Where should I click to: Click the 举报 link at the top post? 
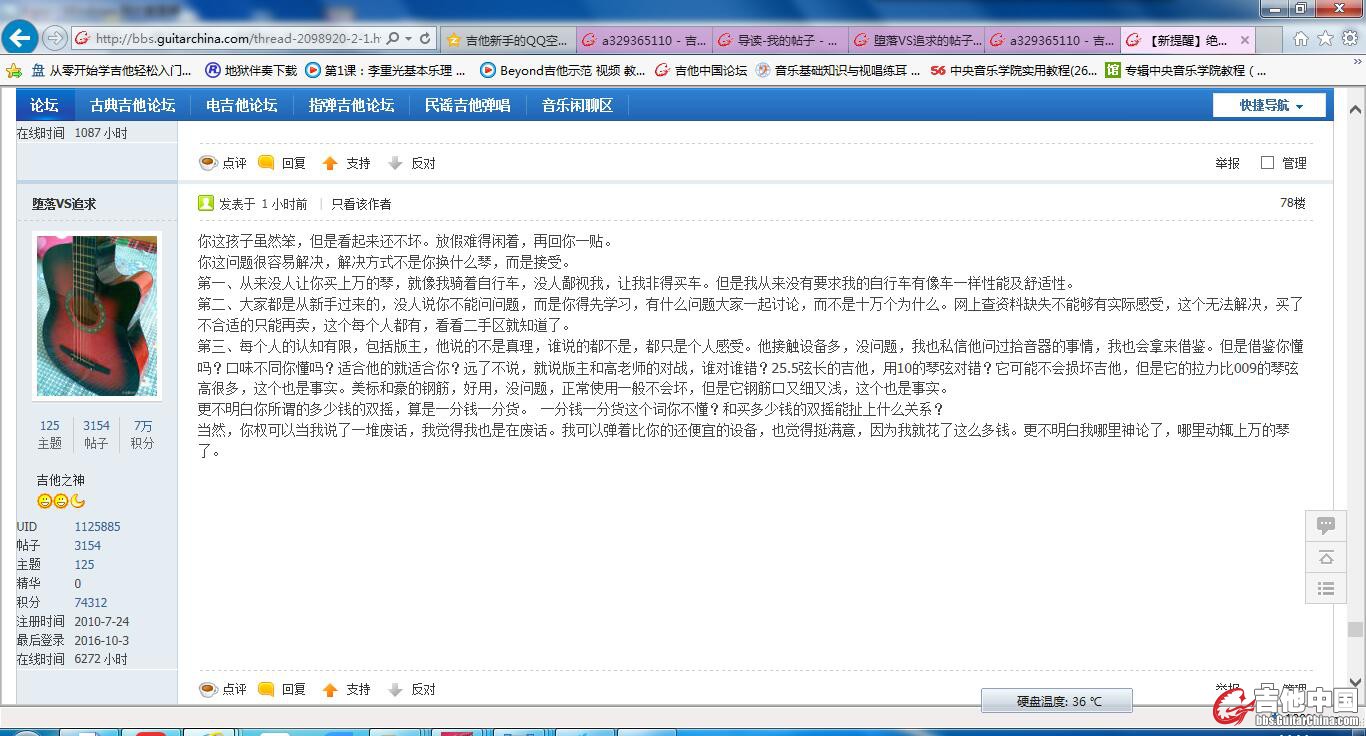[x=1227, y=163]
